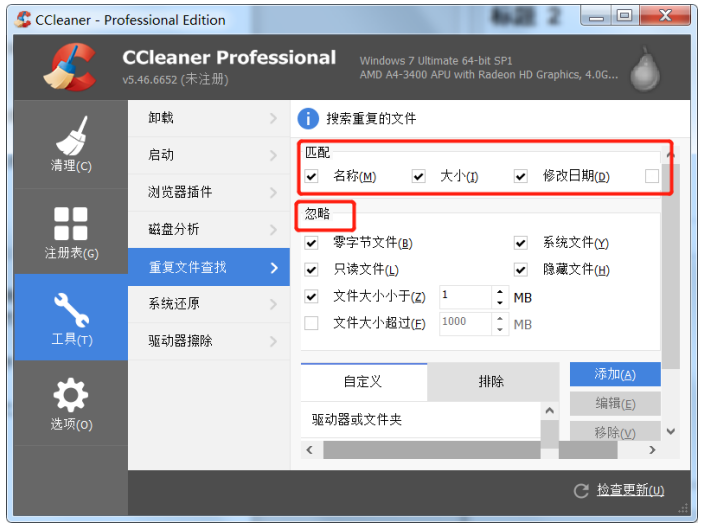Click the 文件大小小于 MB input field
The width and height of the screenshot is (701, 526).
pos(464,297)
